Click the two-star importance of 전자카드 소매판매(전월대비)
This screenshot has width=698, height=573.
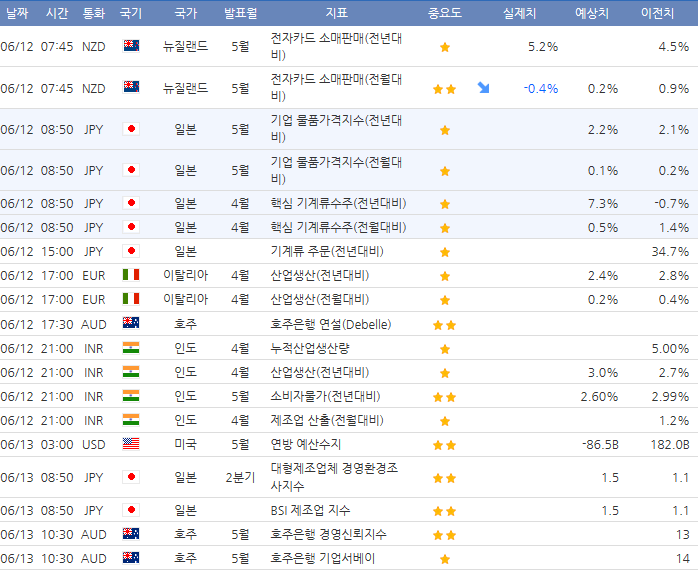[x=445, y=89]
